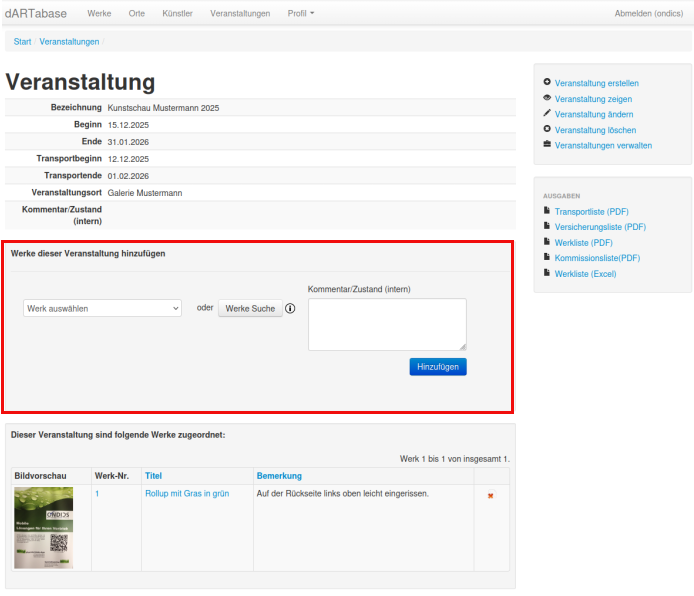Click the file icon beside Transportliste (PDF)

(546, 211)
